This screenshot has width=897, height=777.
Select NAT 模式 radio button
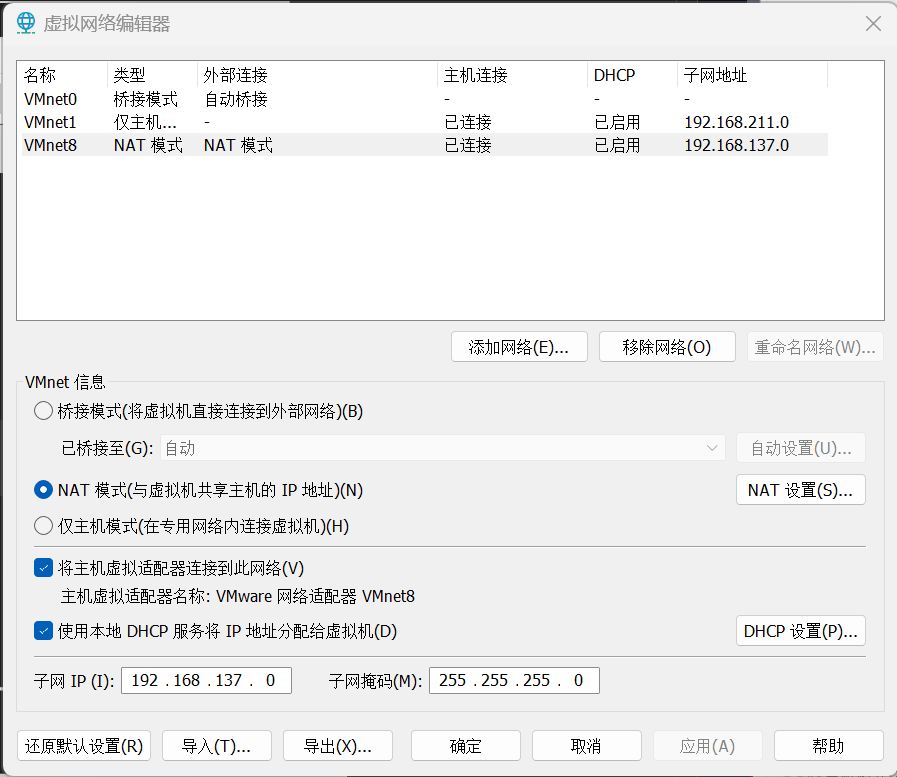[x=43, y=490]
